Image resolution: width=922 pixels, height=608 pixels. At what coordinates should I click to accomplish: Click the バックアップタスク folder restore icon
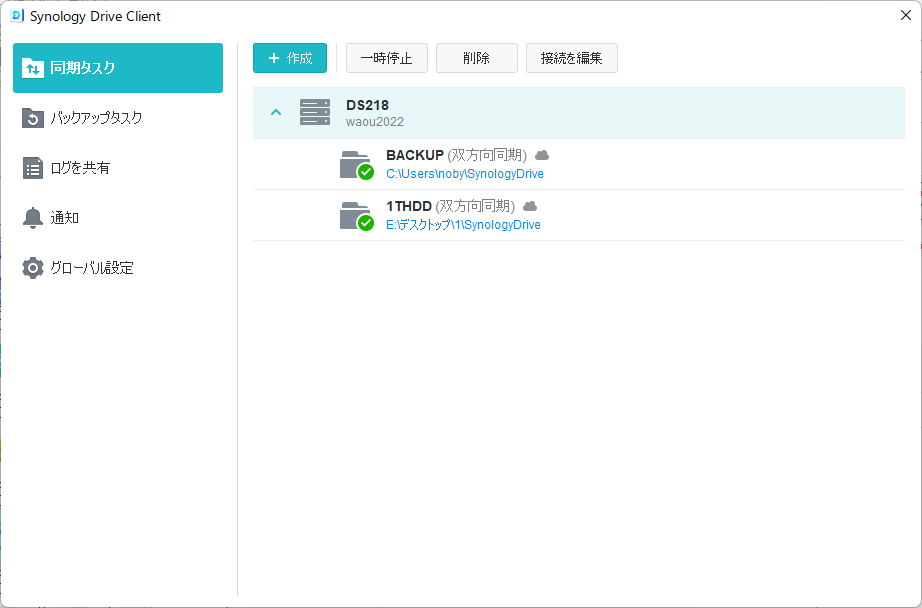point(32,118)
